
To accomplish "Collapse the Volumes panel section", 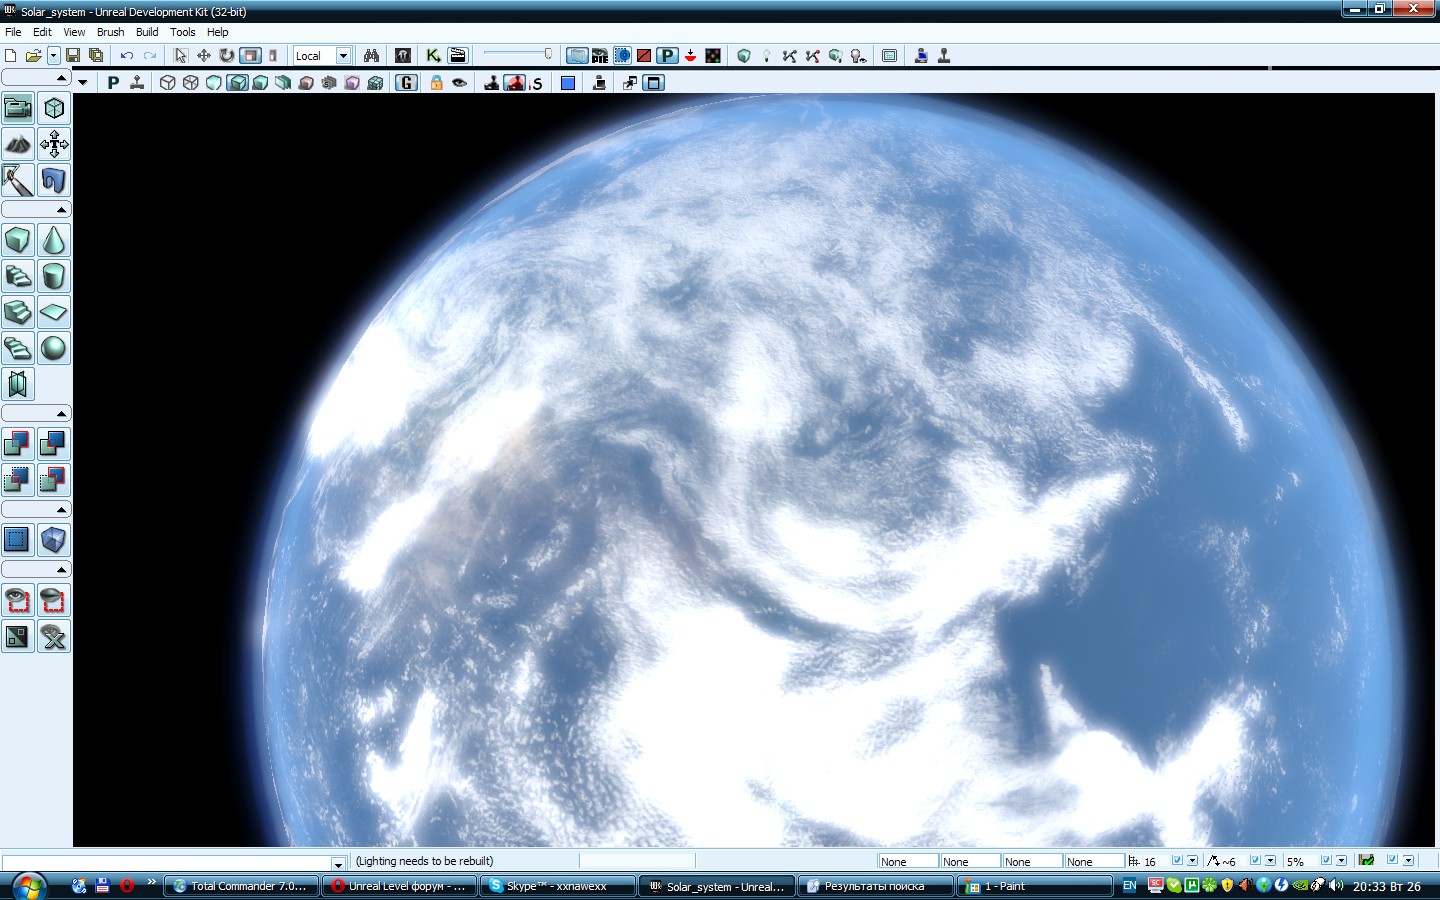I will [x=36, y=509].
